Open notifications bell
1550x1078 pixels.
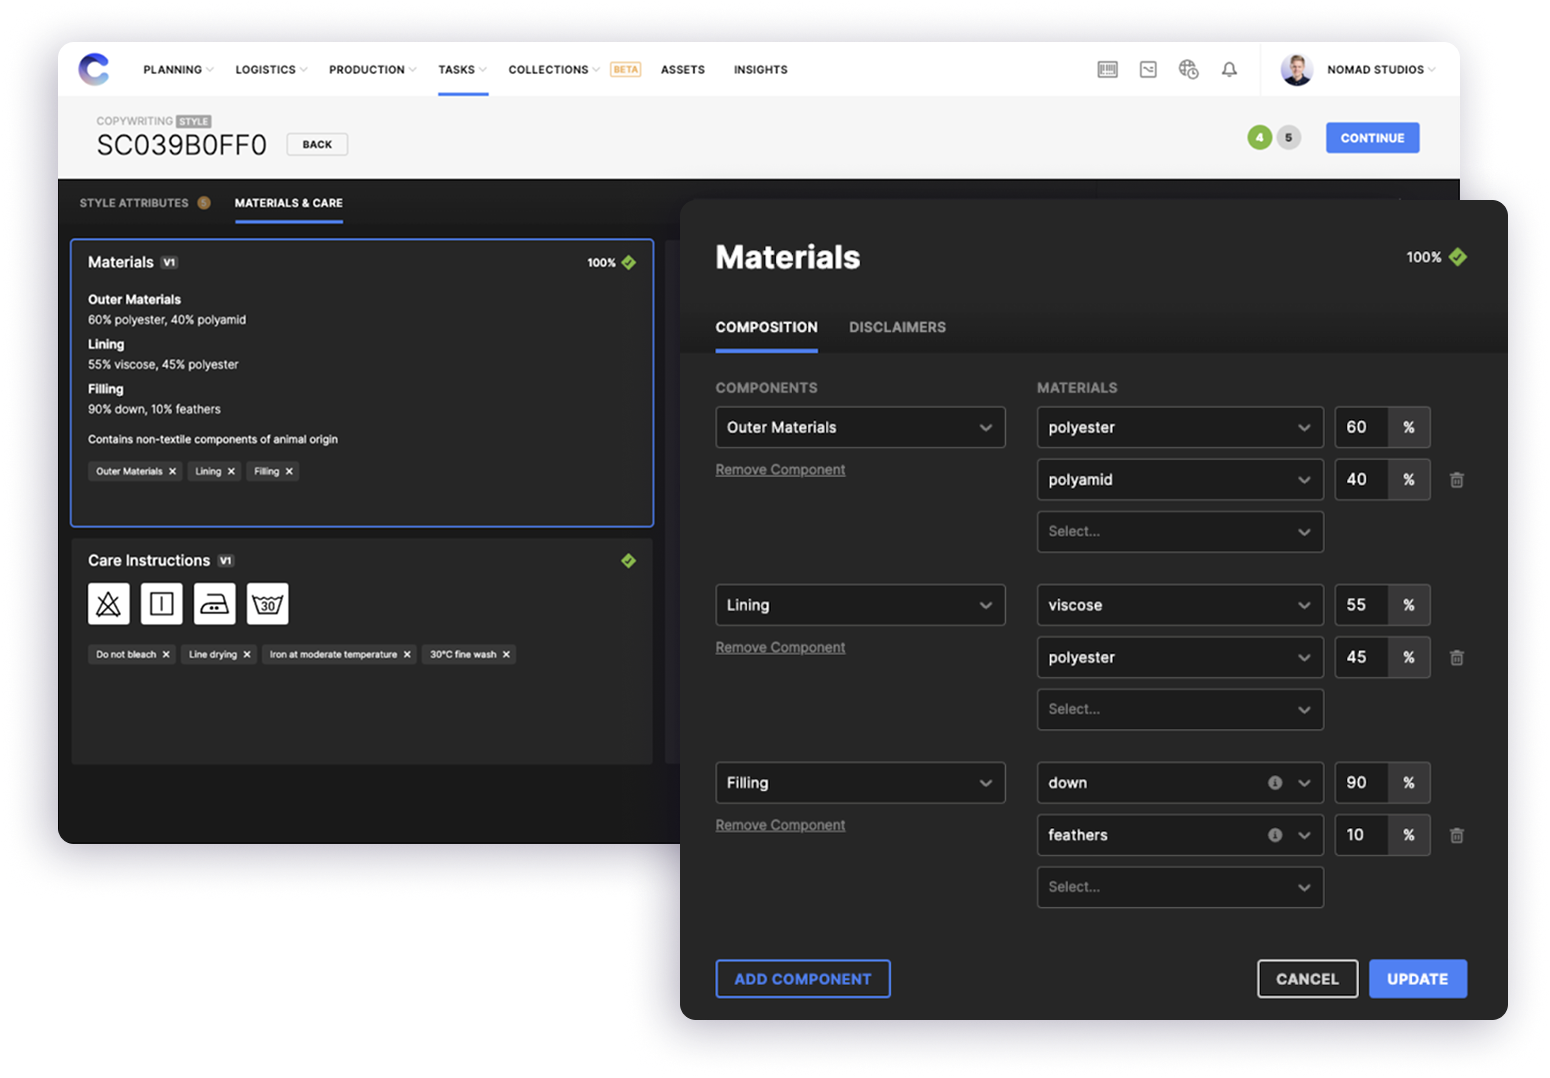(x=1229, y=69)
